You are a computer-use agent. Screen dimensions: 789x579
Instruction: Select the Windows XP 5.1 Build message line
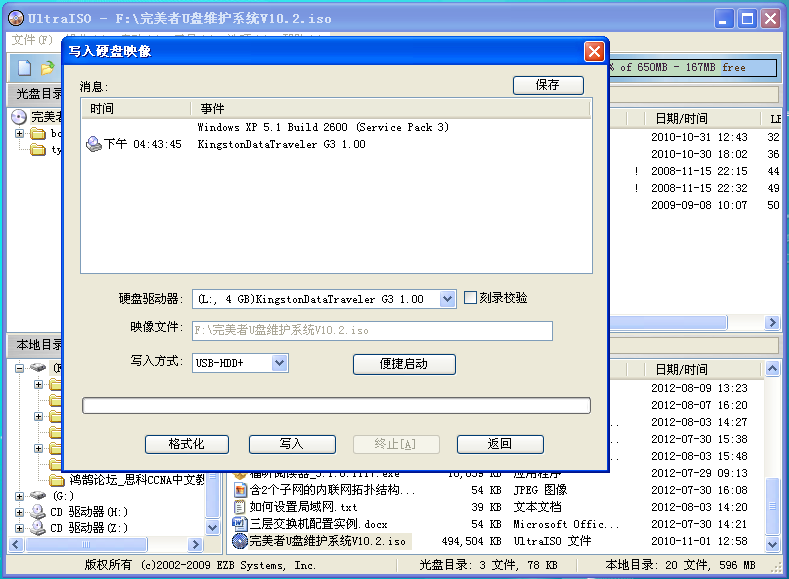point(323,127)
